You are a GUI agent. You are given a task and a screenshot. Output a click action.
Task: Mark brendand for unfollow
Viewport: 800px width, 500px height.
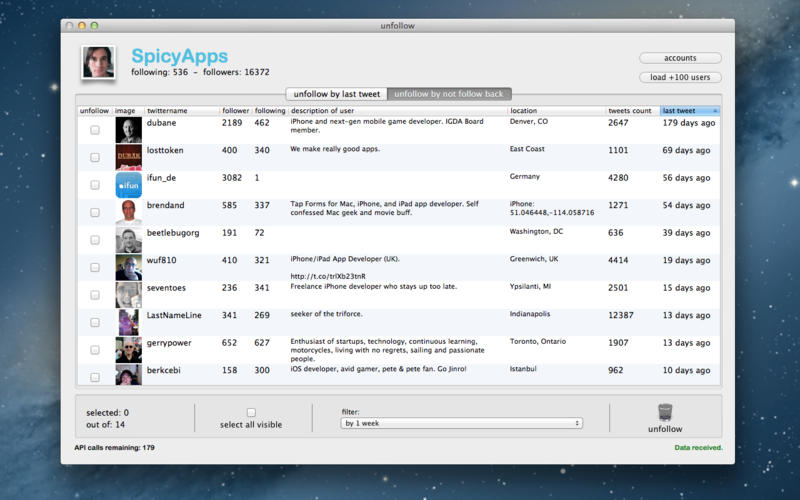pos(95,212)
